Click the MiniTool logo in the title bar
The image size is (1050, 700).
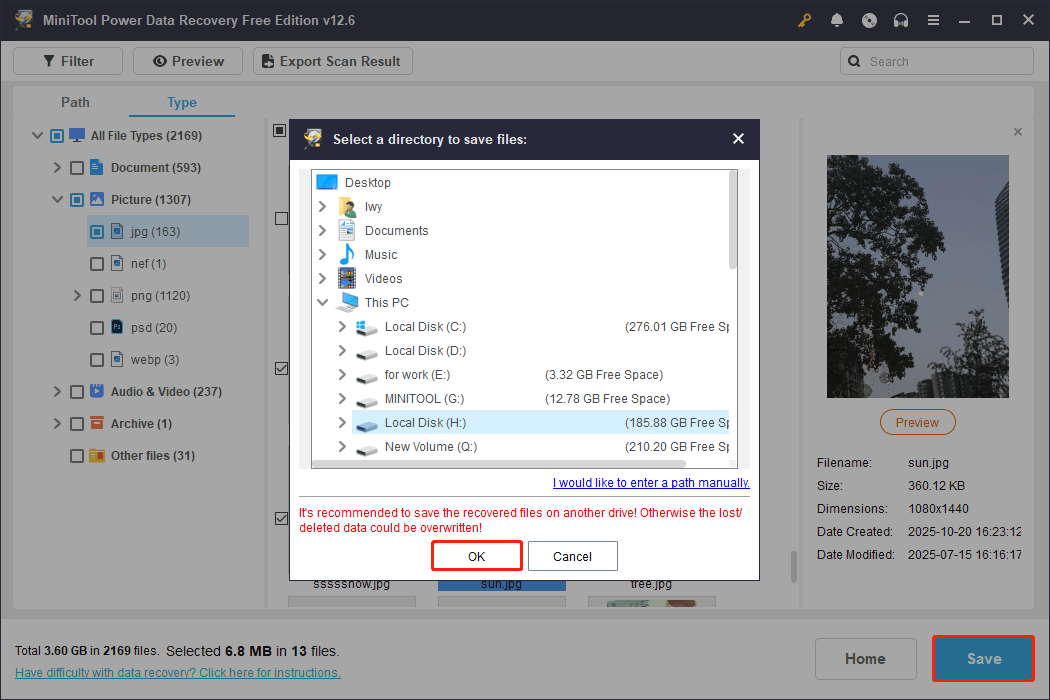[x=22, y=19]
